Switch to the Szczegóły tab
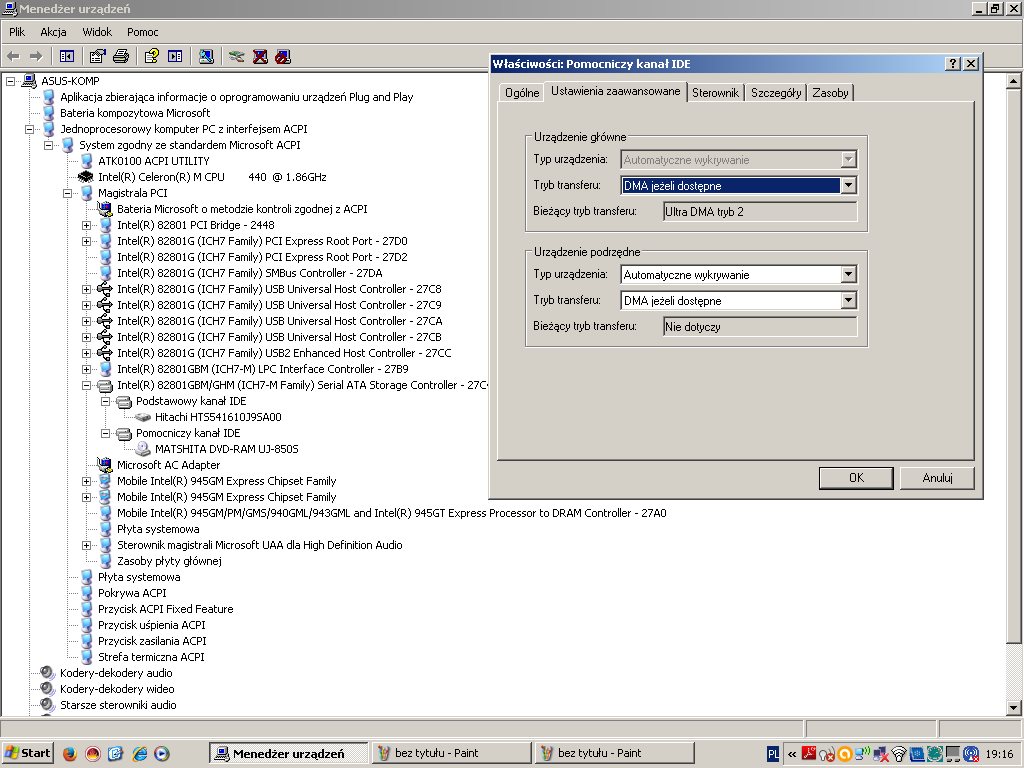The image size is (1024, 768). click(x=776, y=93)
